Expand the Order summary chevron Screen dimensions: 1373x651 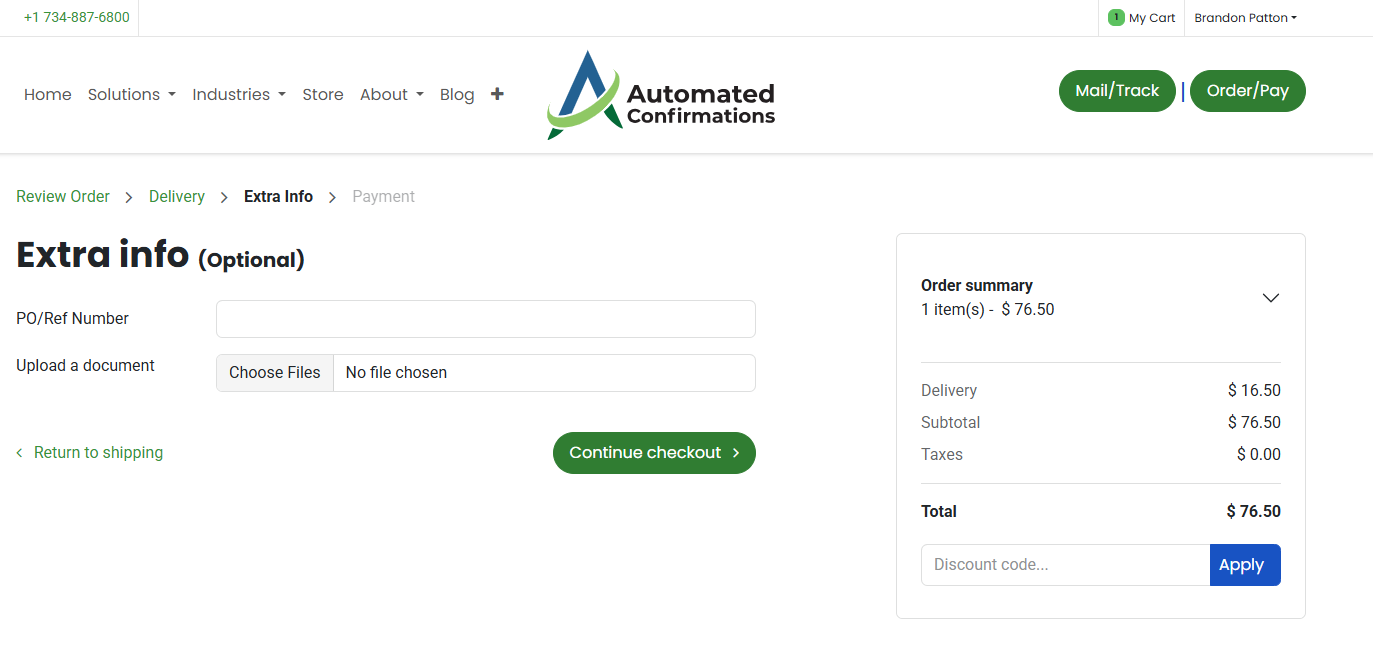1270,298
